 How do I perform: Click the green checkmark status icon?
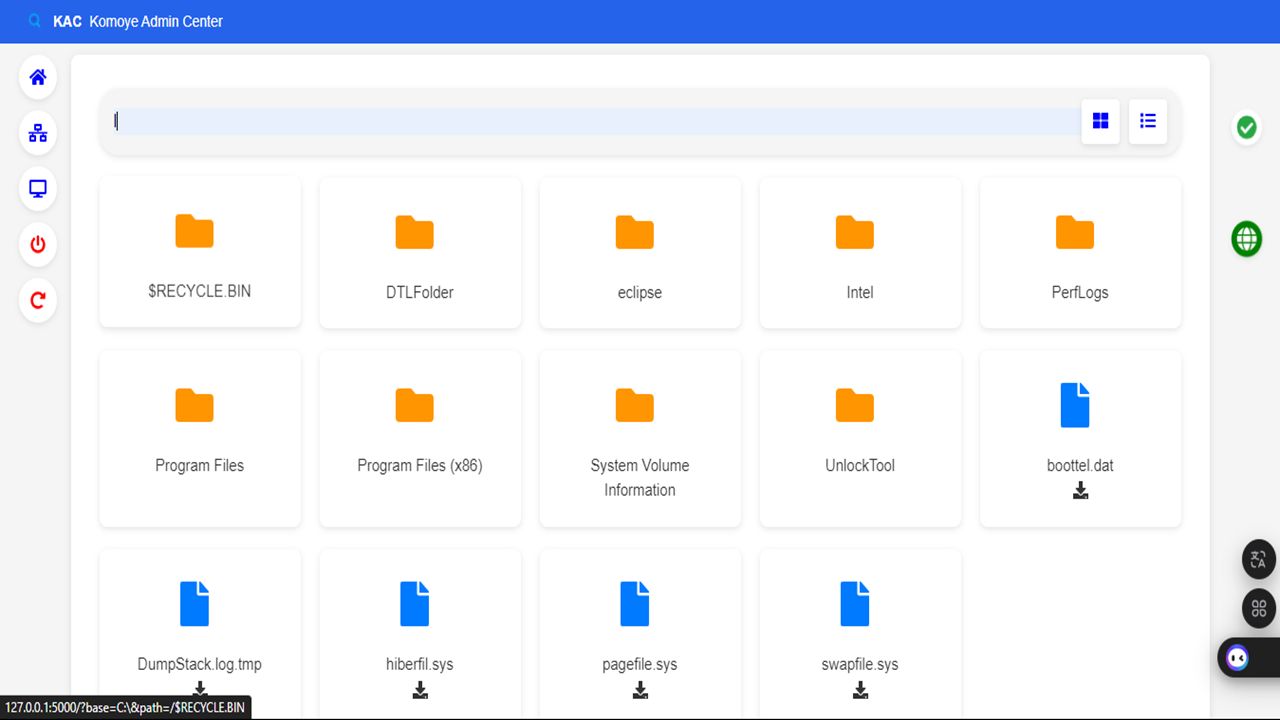(1246, 128)
